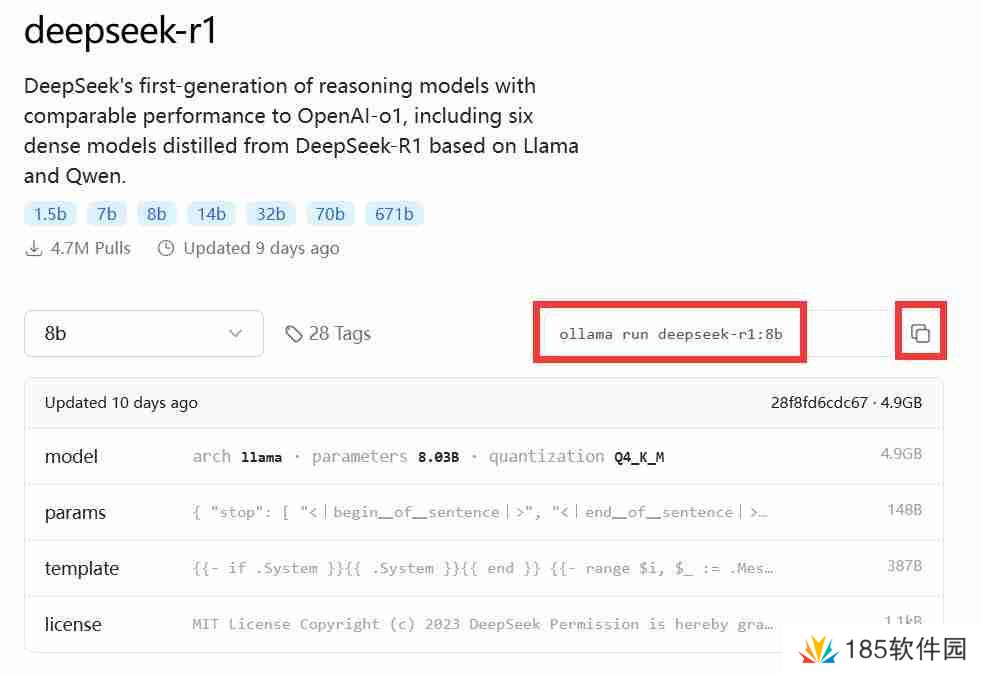Select the 1.5b size tag

click(50, 214)
